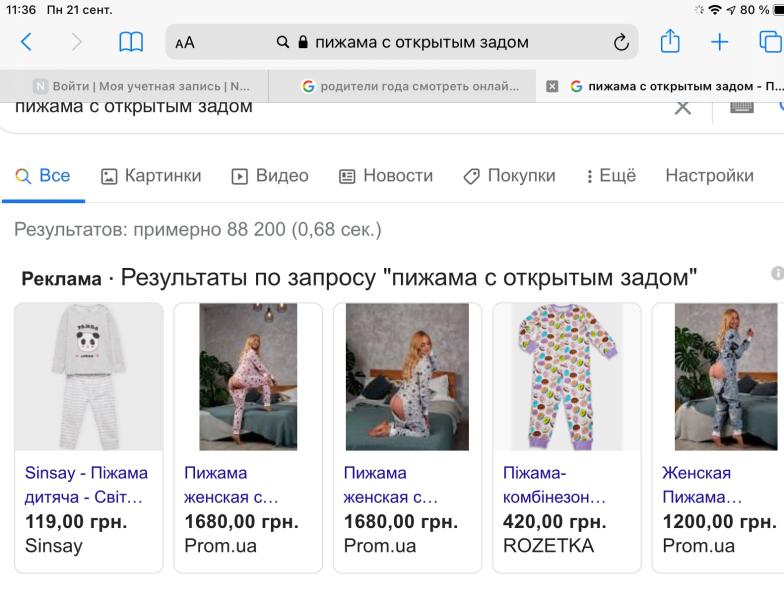This screenshot has height=600, width=784.
Task: Open the ad info icon beside Реклама heading
Action: 777,273
